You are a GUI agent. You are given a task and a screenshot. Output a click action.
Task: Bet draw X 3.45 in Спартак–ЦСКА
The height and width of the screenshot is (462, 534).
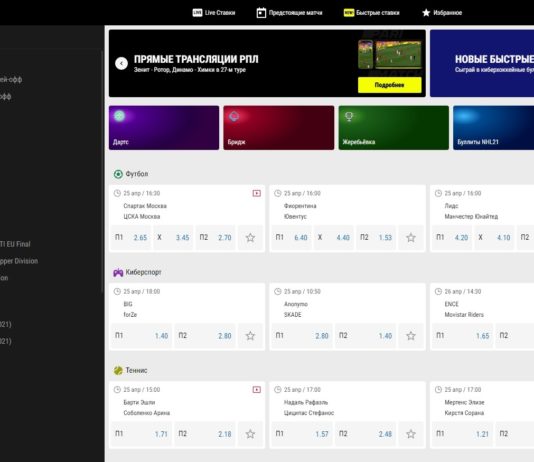173,238
